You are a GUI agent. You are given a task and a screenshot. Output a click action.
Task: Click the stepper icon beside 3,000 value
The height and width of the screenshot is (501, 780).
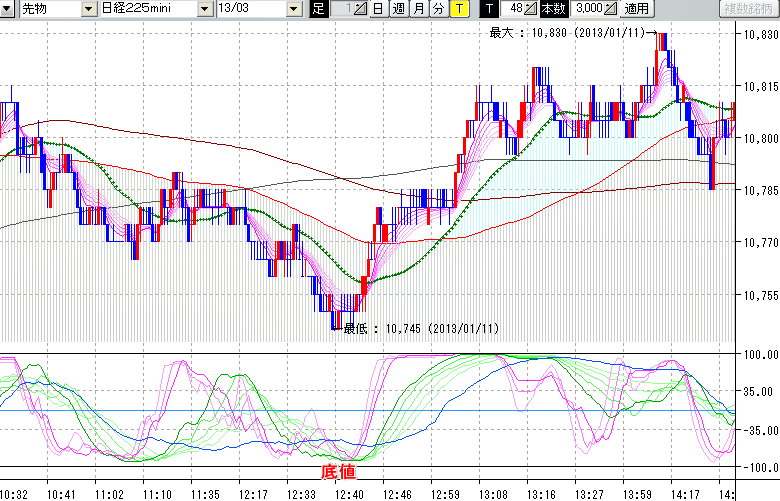[610, 9]
